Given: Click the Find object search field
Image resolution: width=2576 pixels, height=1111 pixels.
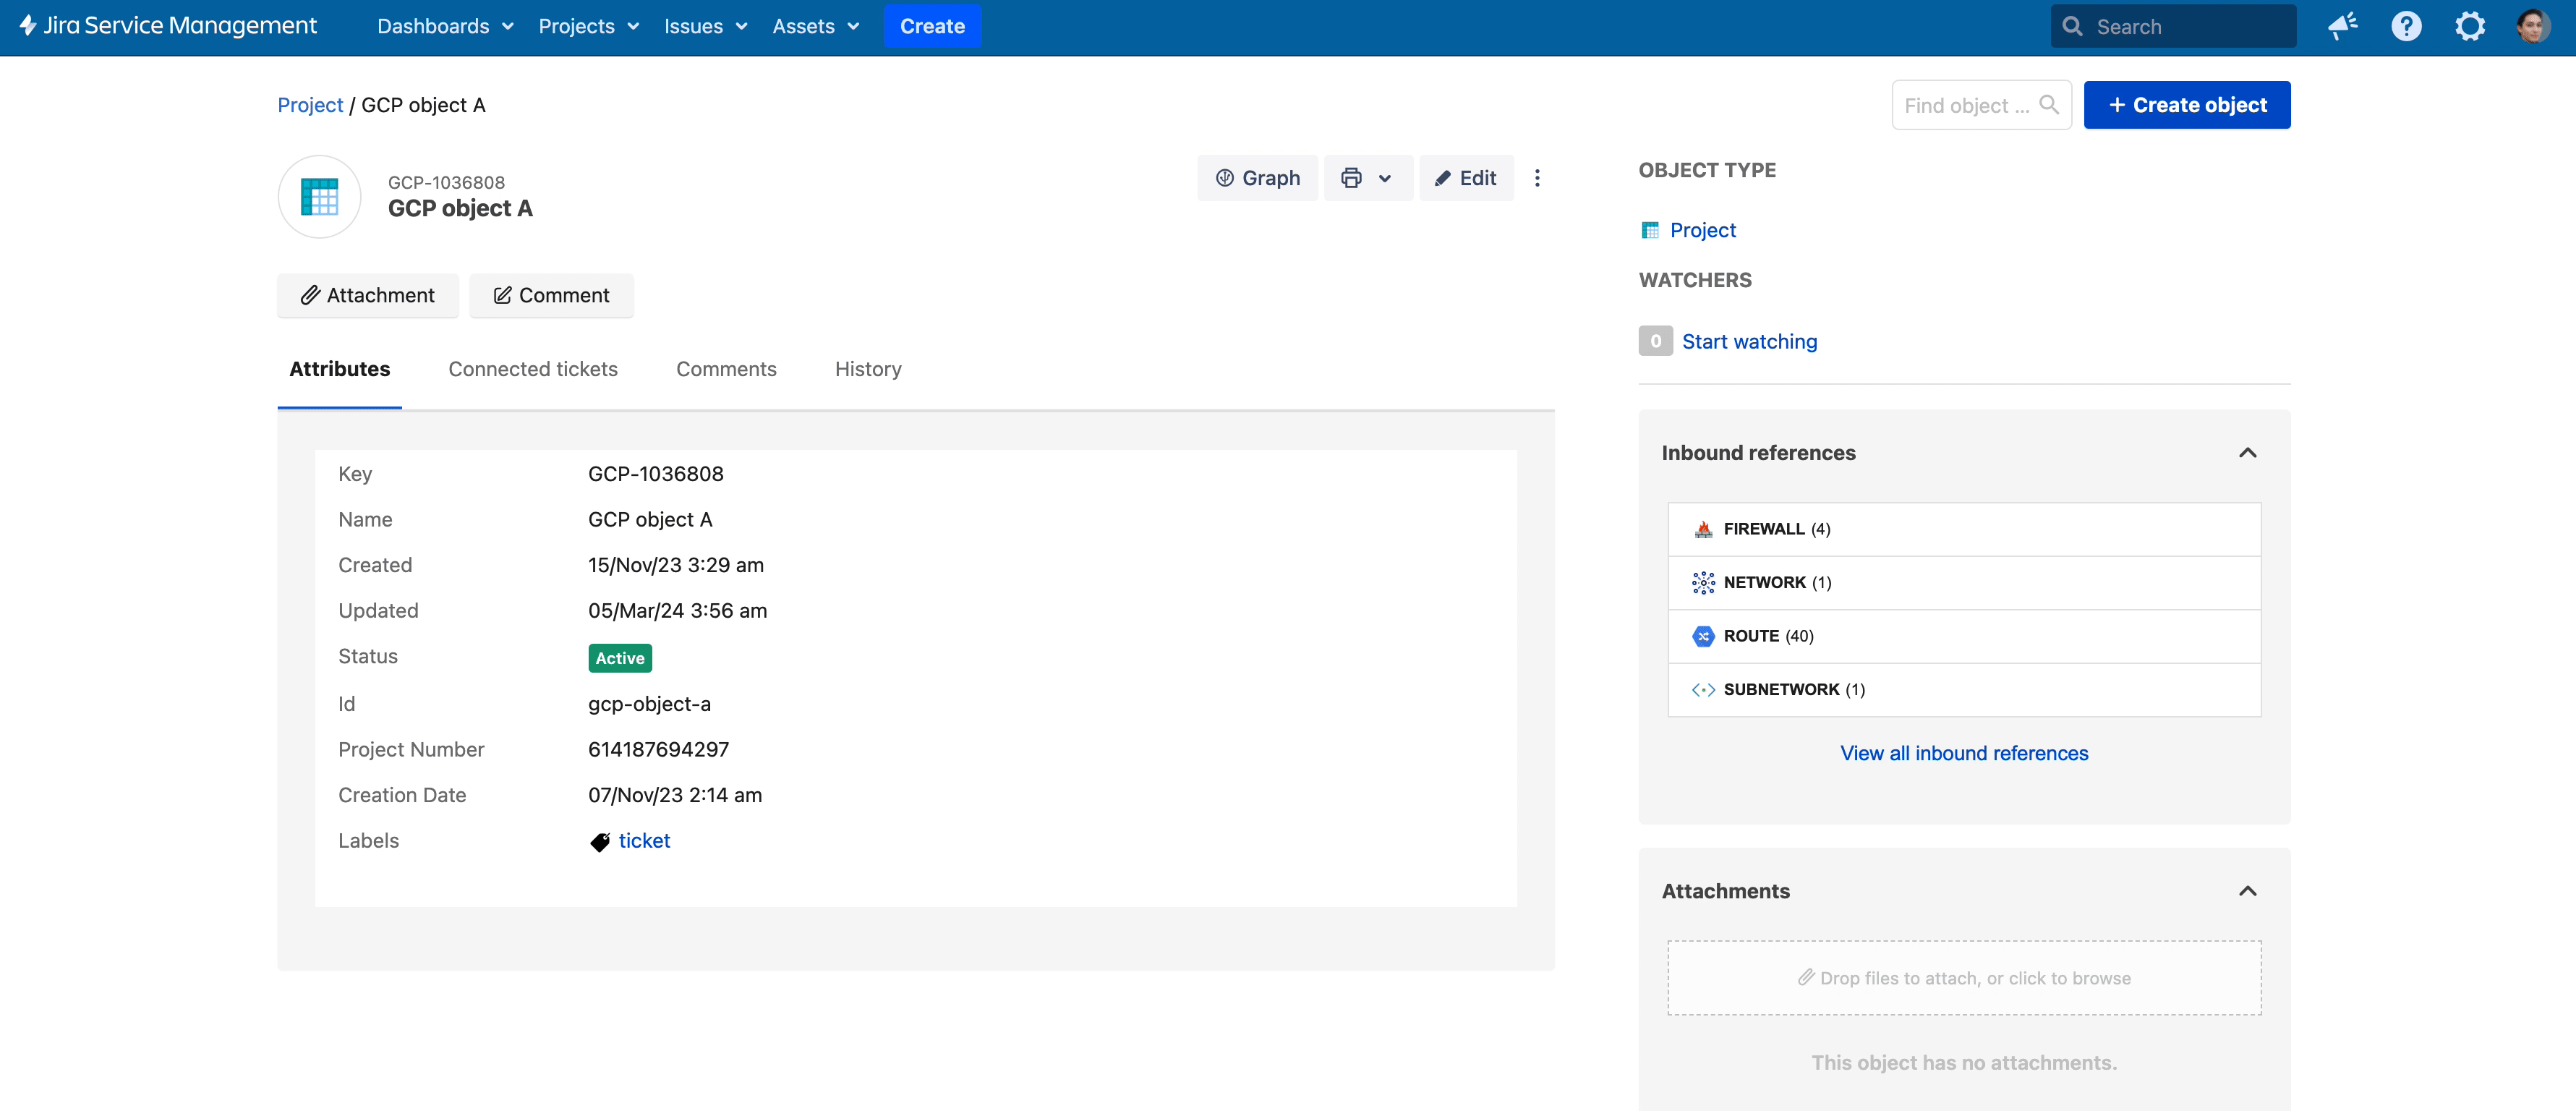Looking at the screenshot, I should (1967, 105).
